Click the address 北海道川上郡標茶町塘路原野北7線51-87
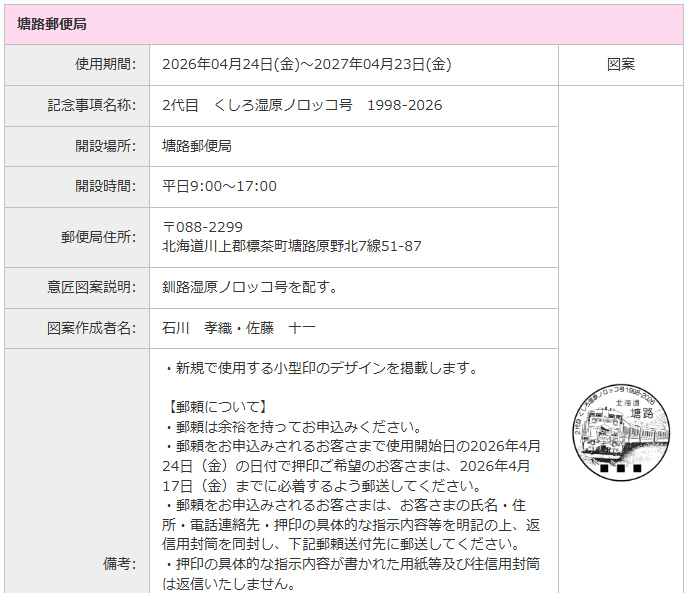690x593 pixels. pos(292,246)
